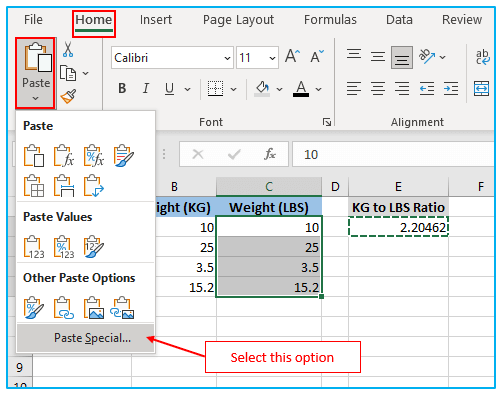Select the Format Painter brush icon
This screenshot has width=502, height=396.
(x=68, y=96)
